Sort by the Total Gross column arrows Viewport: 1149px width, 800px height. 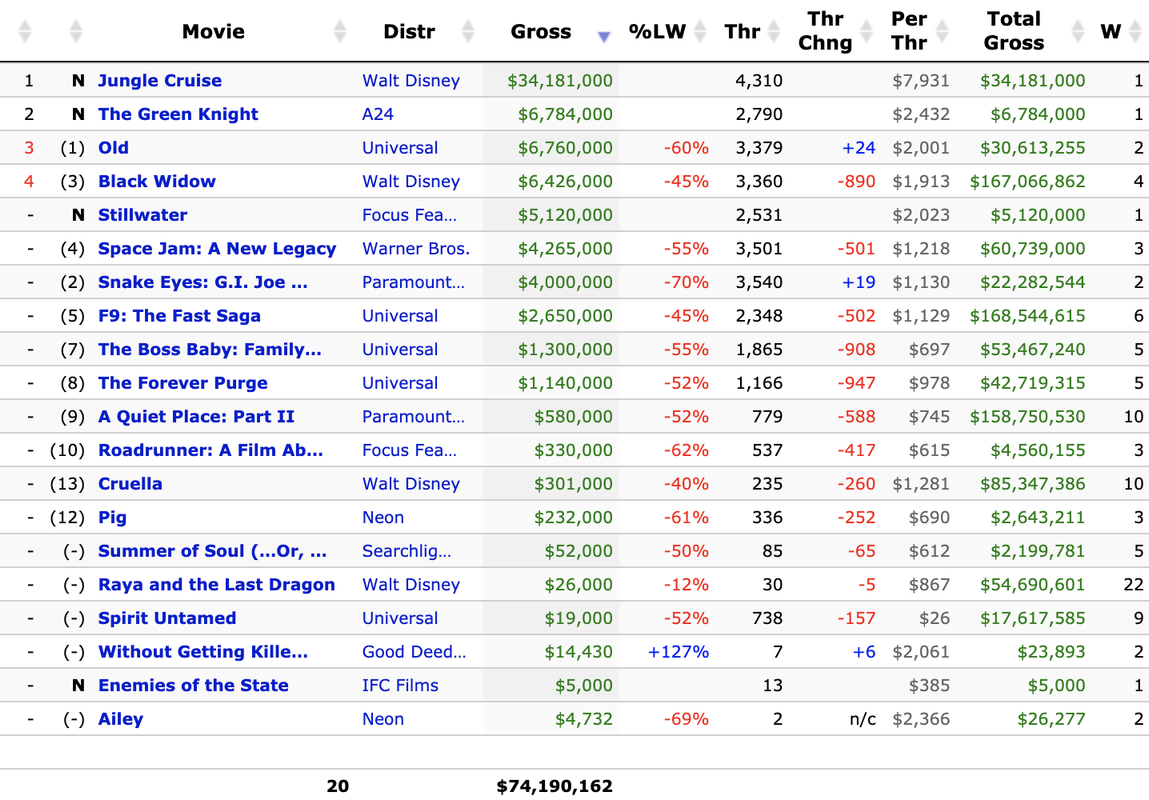[1078, 32]
